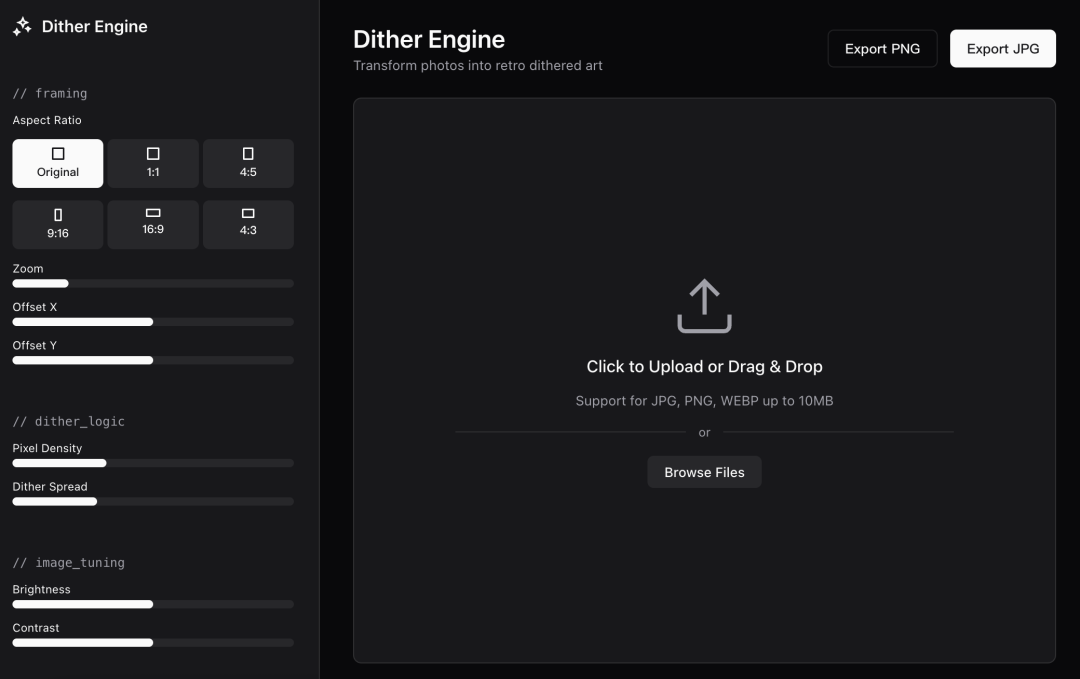Set aspect ratio to 4:5
This screenshot has height=679, width=1080.
248,163
